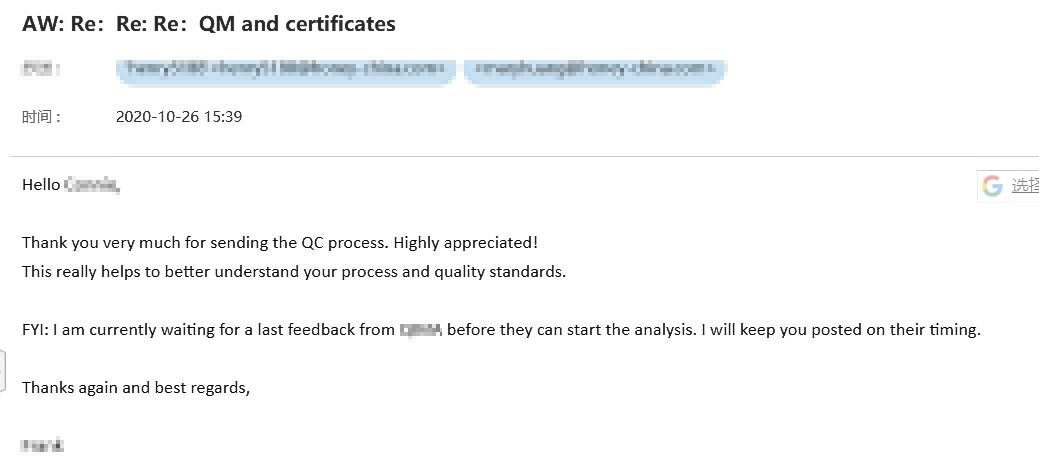
Task: Select the first blurred recipient address chip
Action: 286,69
